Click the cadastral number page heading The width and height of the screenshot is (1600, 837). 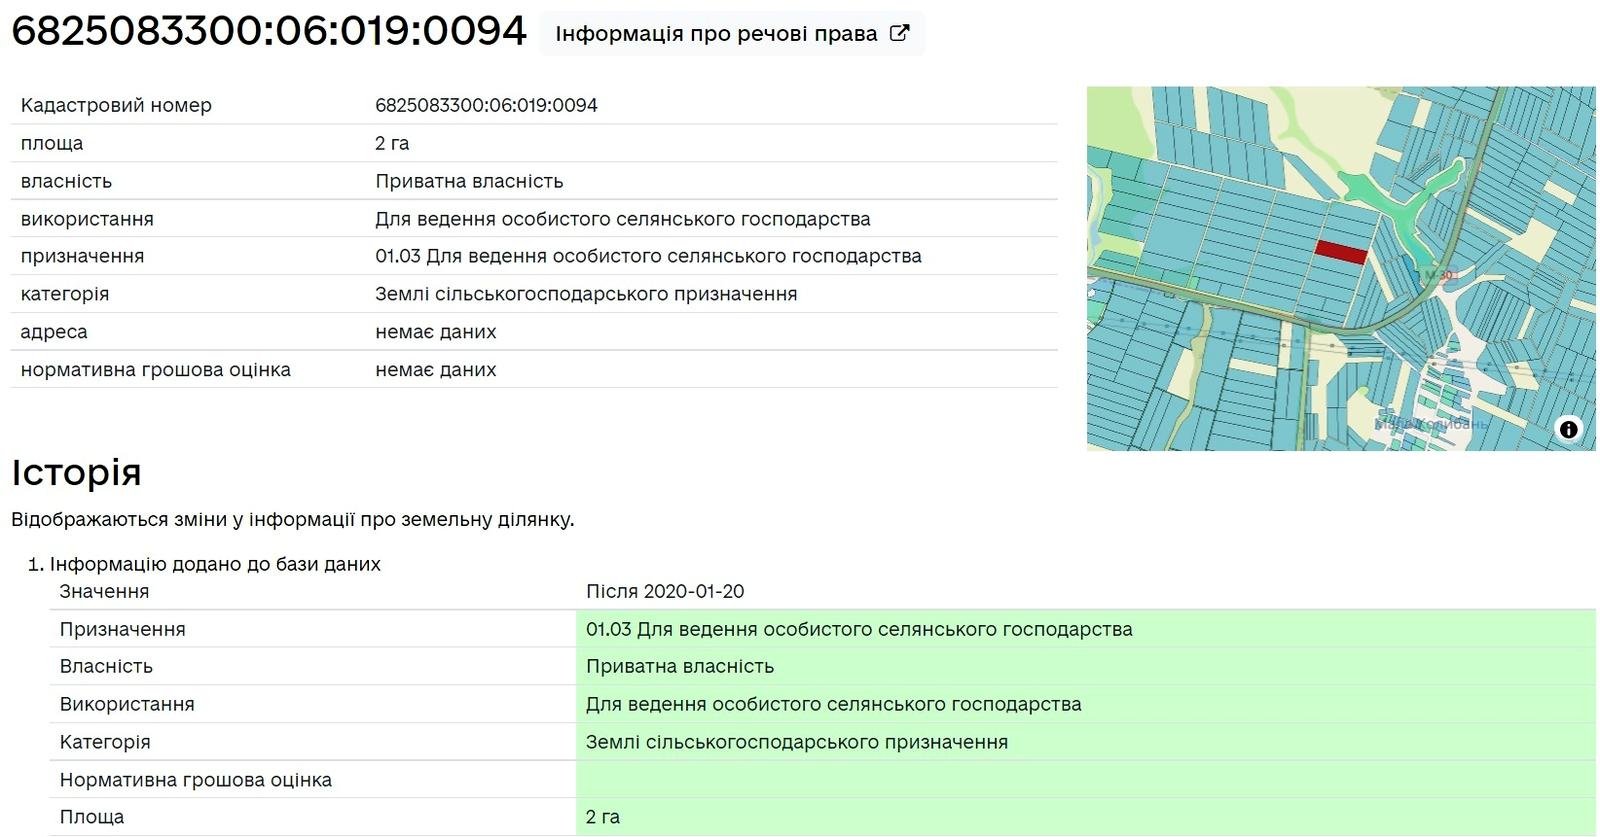[268, 32]
